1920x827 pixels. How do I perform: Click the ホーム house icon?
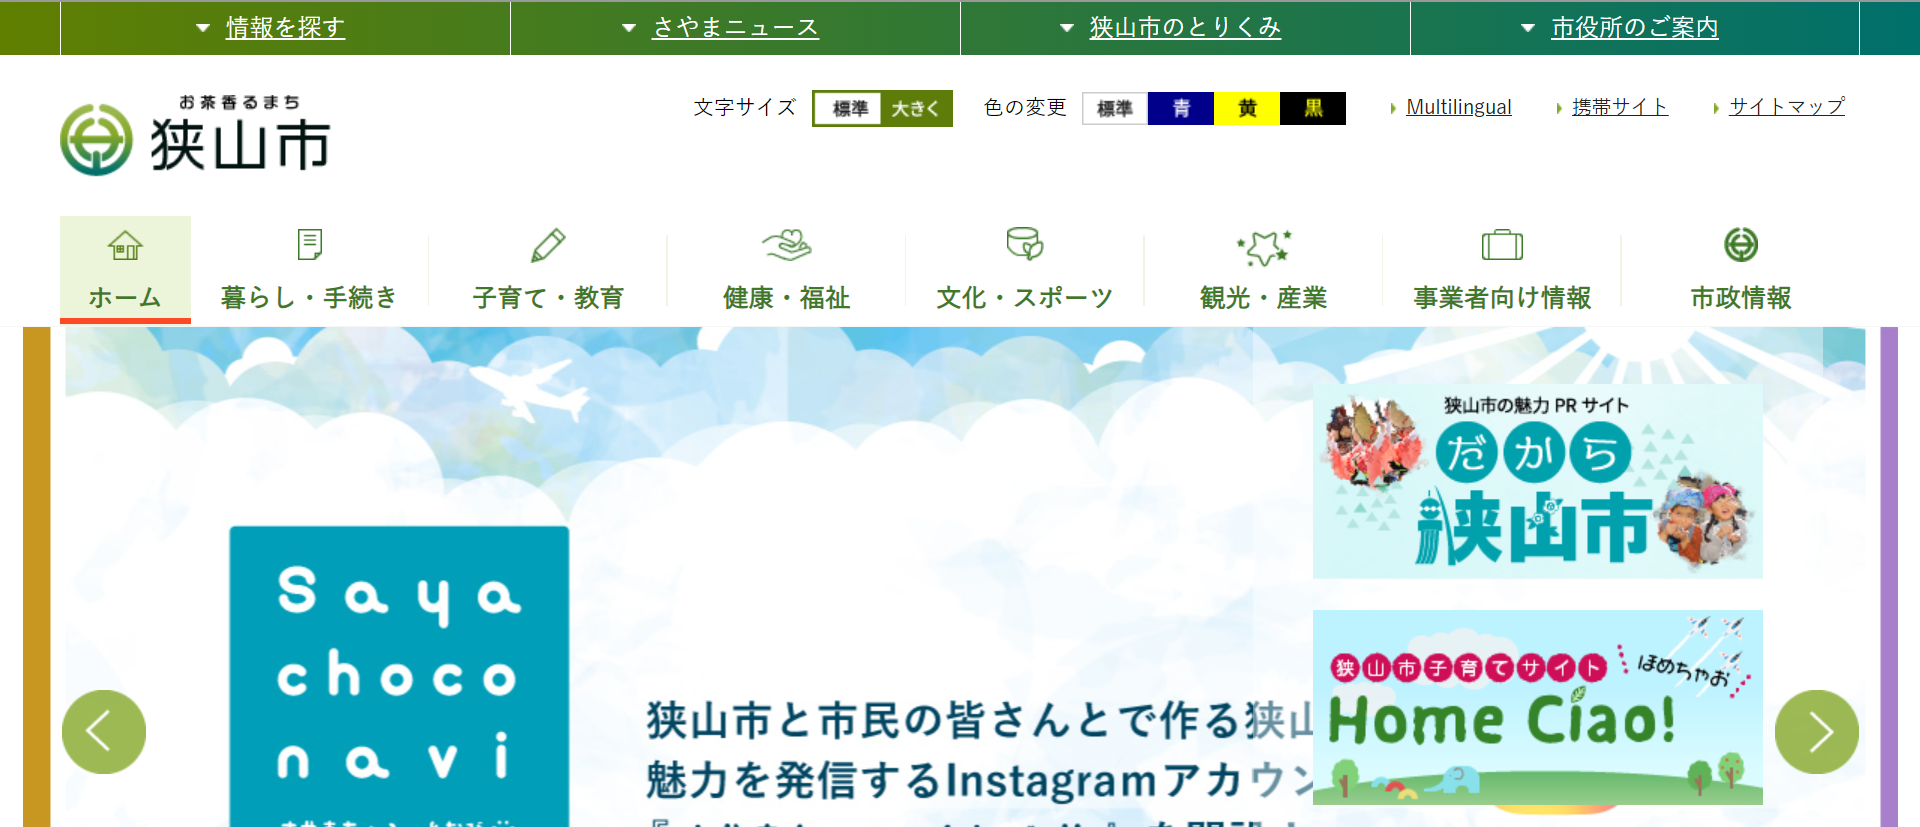tap(125, 245)
